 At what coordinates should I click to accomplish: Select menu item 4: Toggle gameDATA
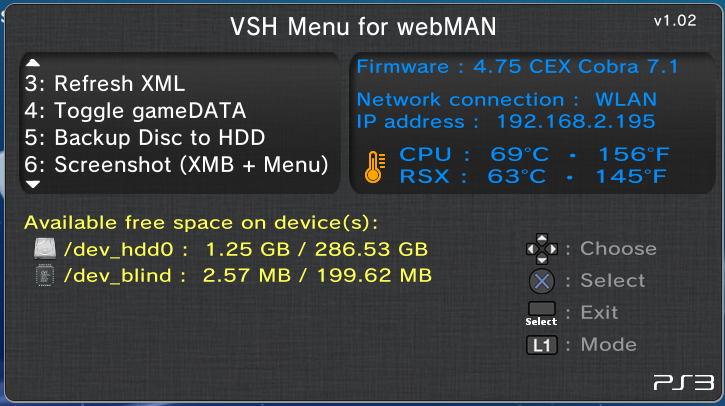[135, 111]
